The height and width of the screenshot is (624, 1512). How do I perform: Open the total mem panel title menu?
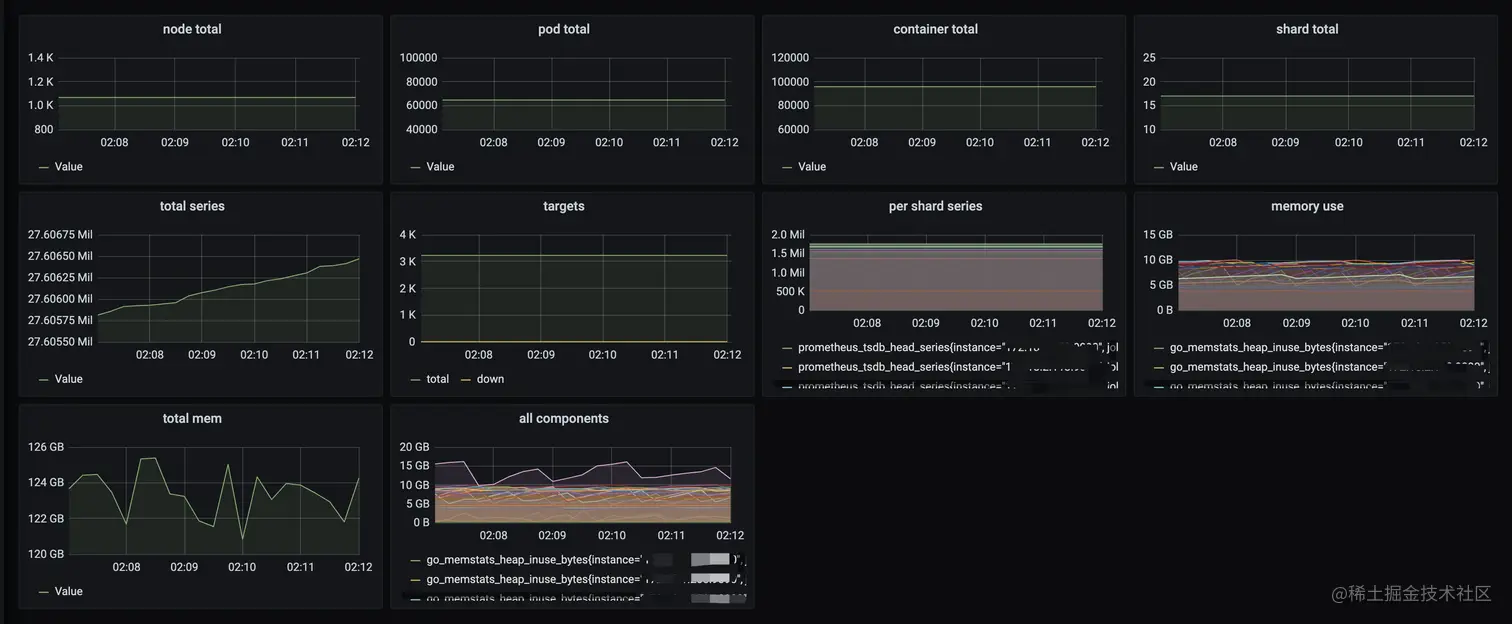(192, 418)
